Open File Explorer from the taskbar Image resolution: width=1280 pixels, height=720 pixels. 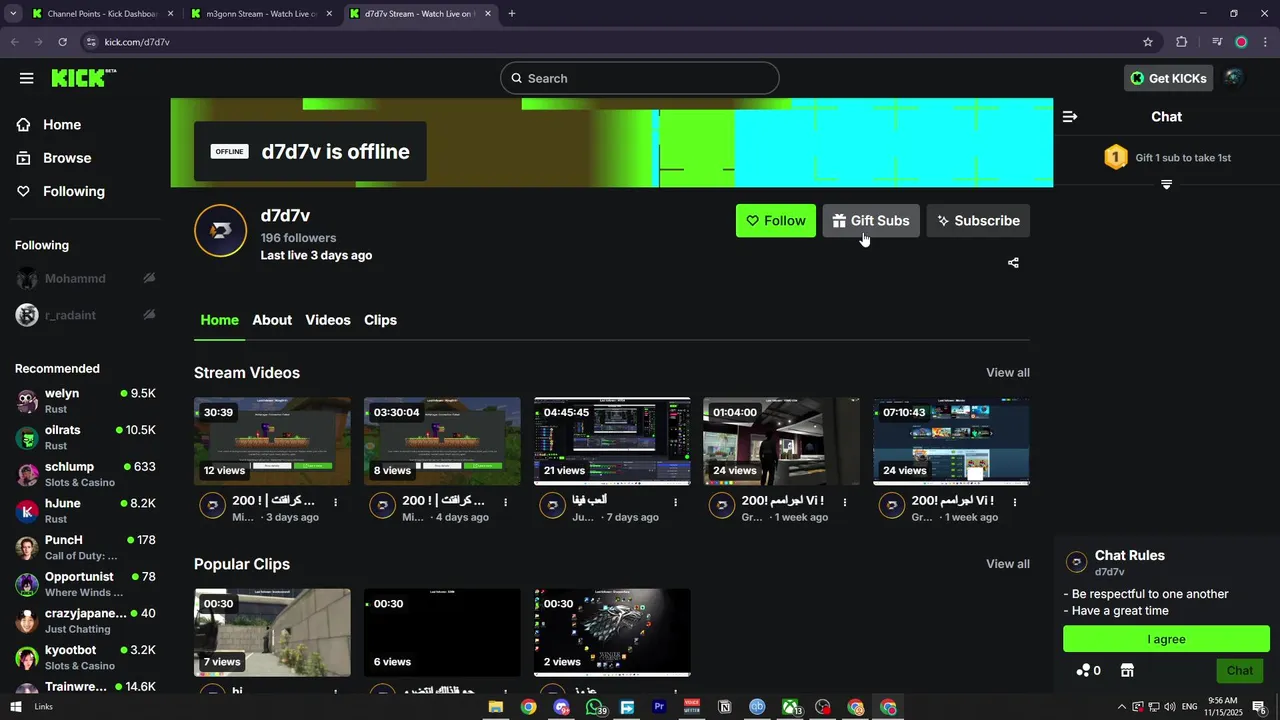tap(495, 707)
